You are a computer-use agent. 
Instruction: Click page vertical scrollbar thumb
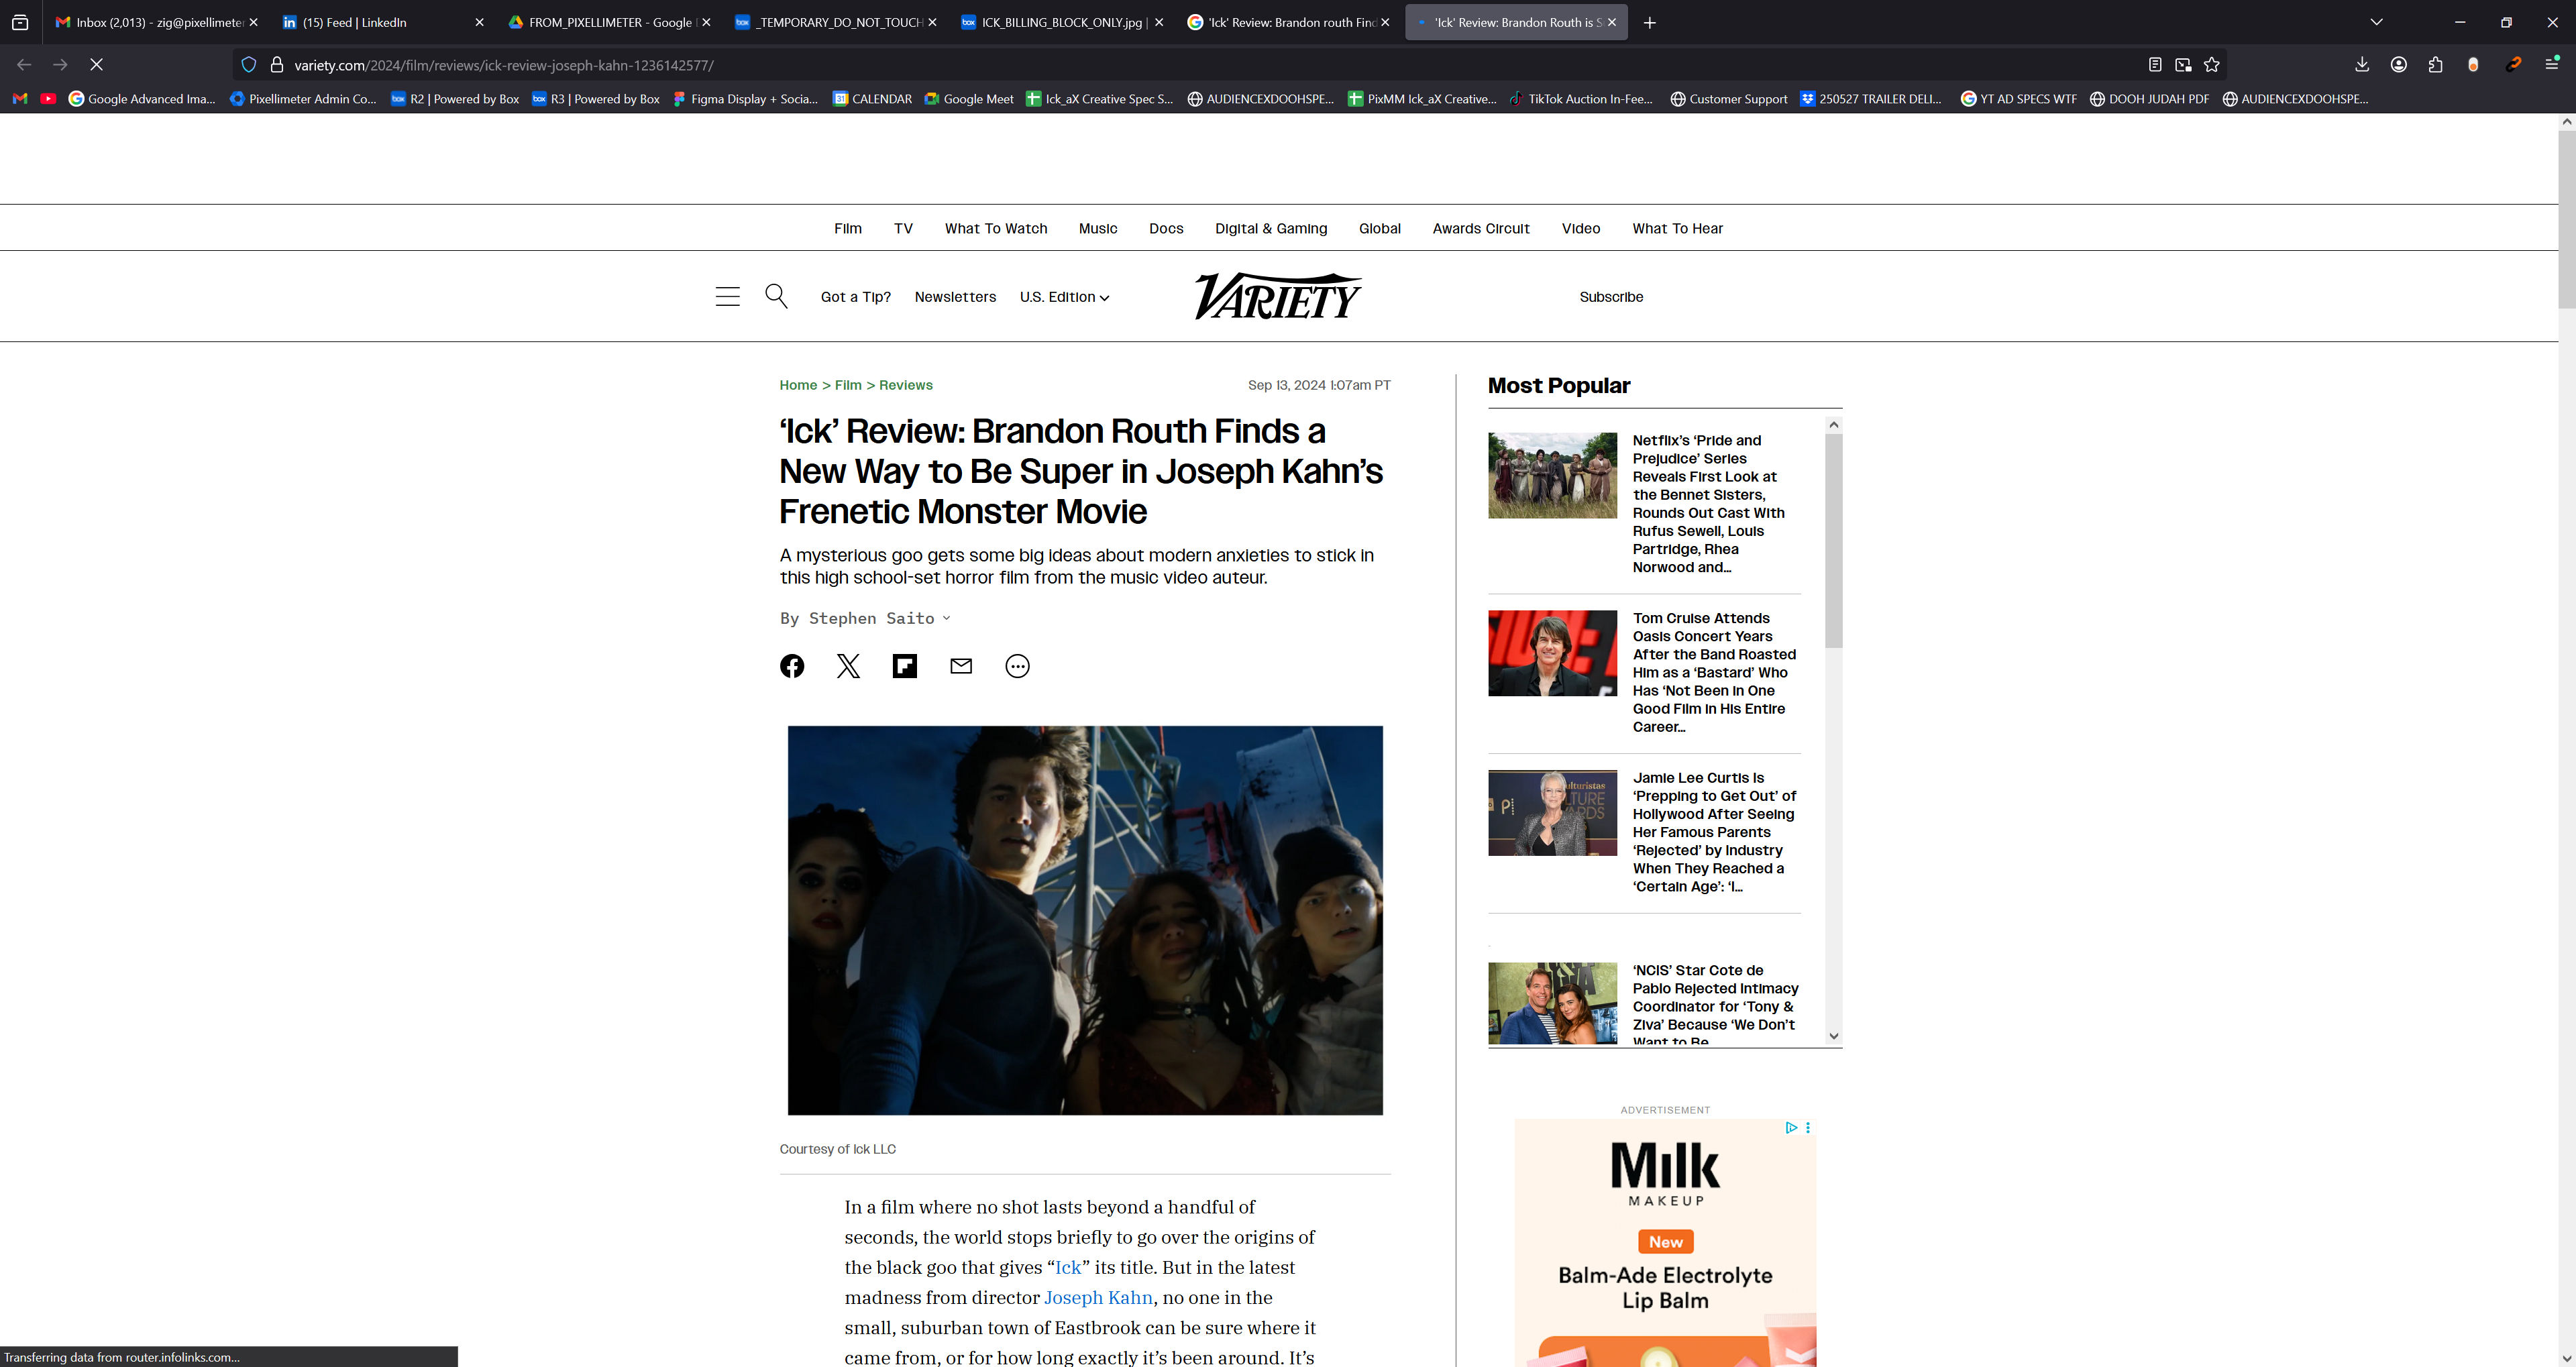point(2566,219)
